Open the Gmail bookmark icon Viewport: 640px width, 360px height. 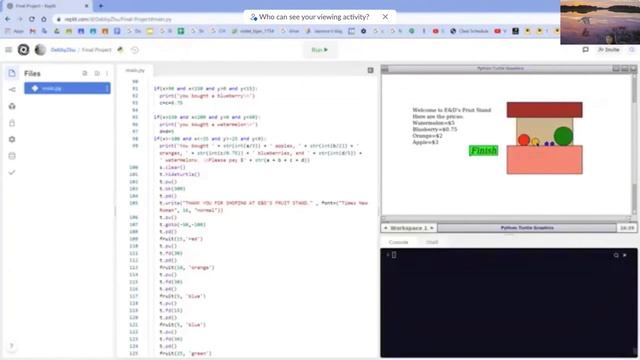(x=33, y=31)
